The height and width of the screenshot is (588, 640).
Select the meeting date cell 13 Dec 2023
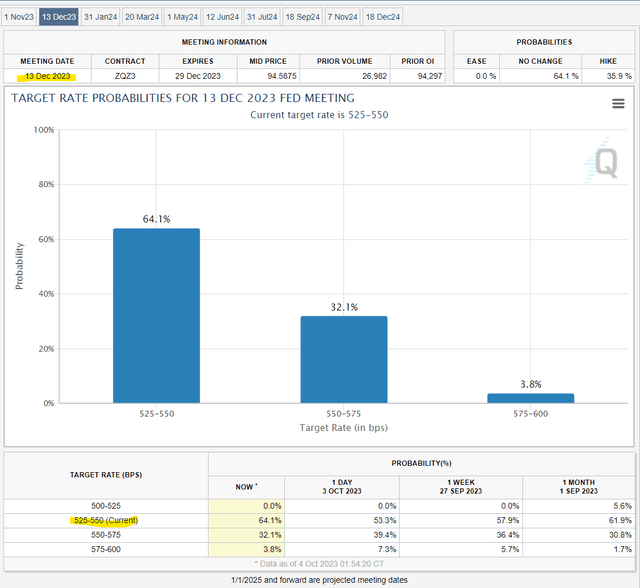point(48,76)
